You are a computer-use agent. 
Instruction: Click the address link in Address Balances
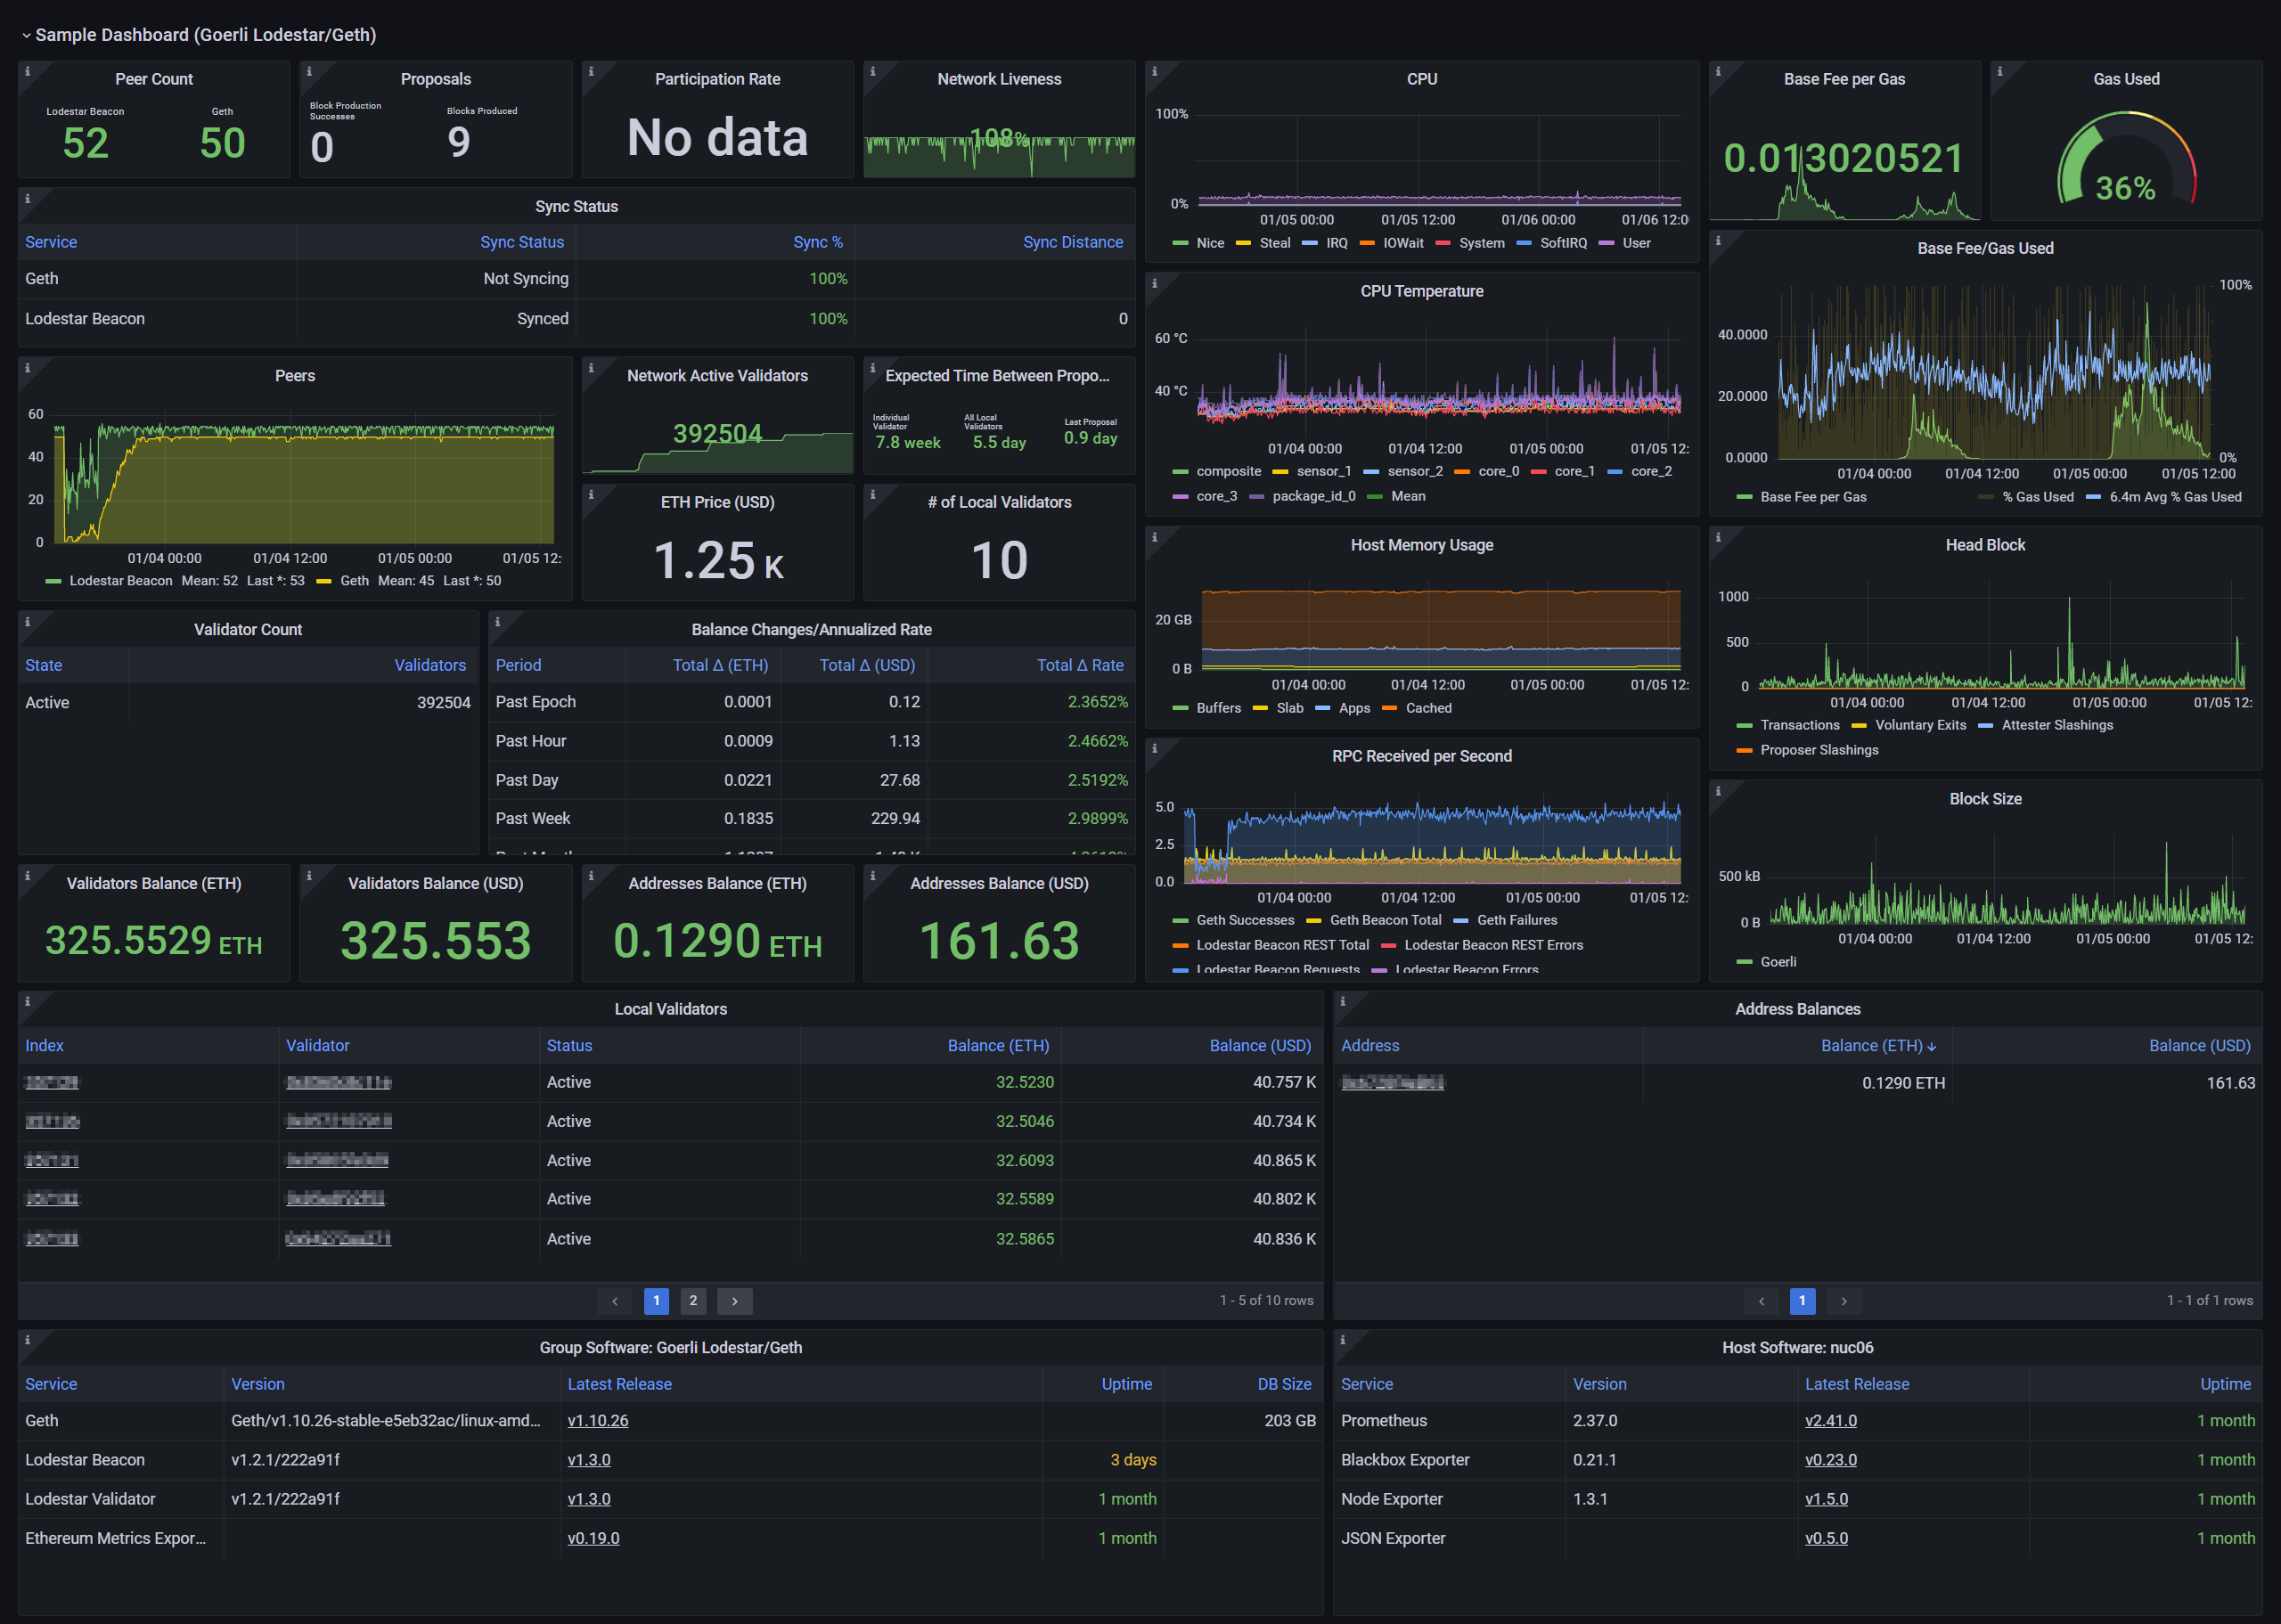(x=1392, y=1084)
